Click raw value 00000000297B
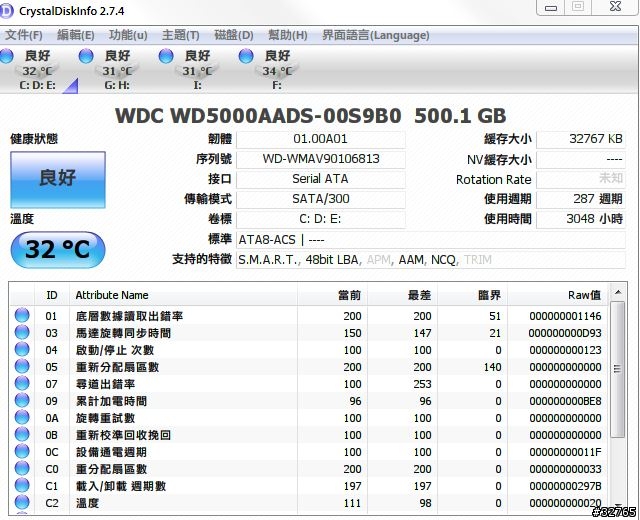This screenshot has height=520, width=640. tap(565, 487)
